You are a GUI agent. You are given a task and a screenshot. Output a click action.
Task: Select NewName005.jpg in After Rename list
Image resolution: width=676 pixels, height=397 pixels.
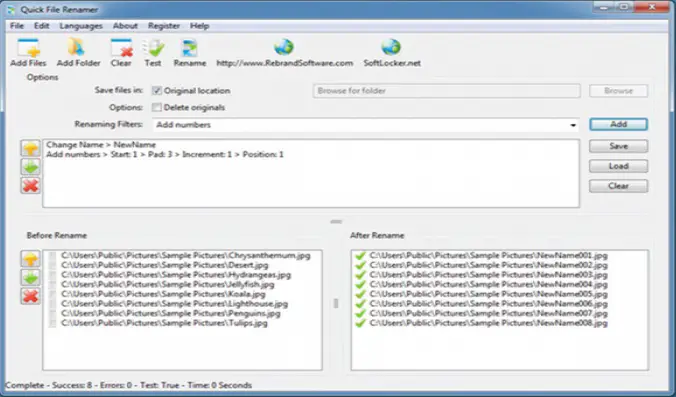(x=488, y=294)
